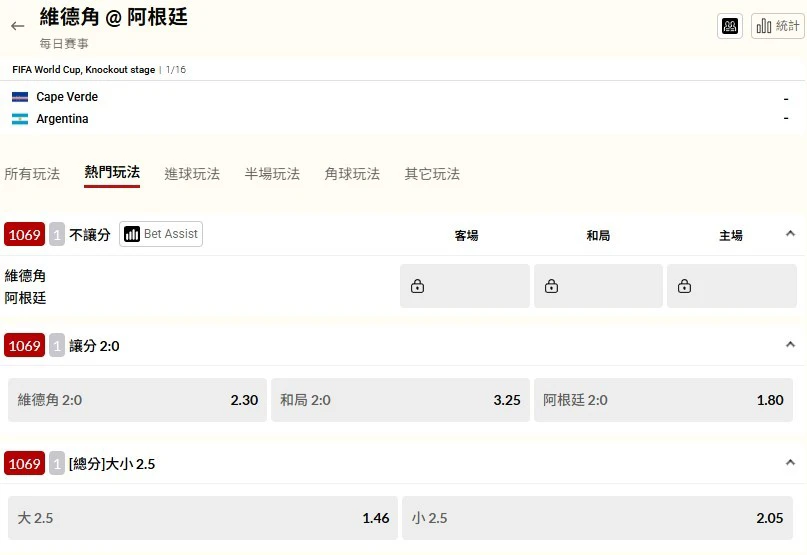Select 大 2.5 at odds 1.46
Screen dimensions: 807x555
click(x=203, y=518)
